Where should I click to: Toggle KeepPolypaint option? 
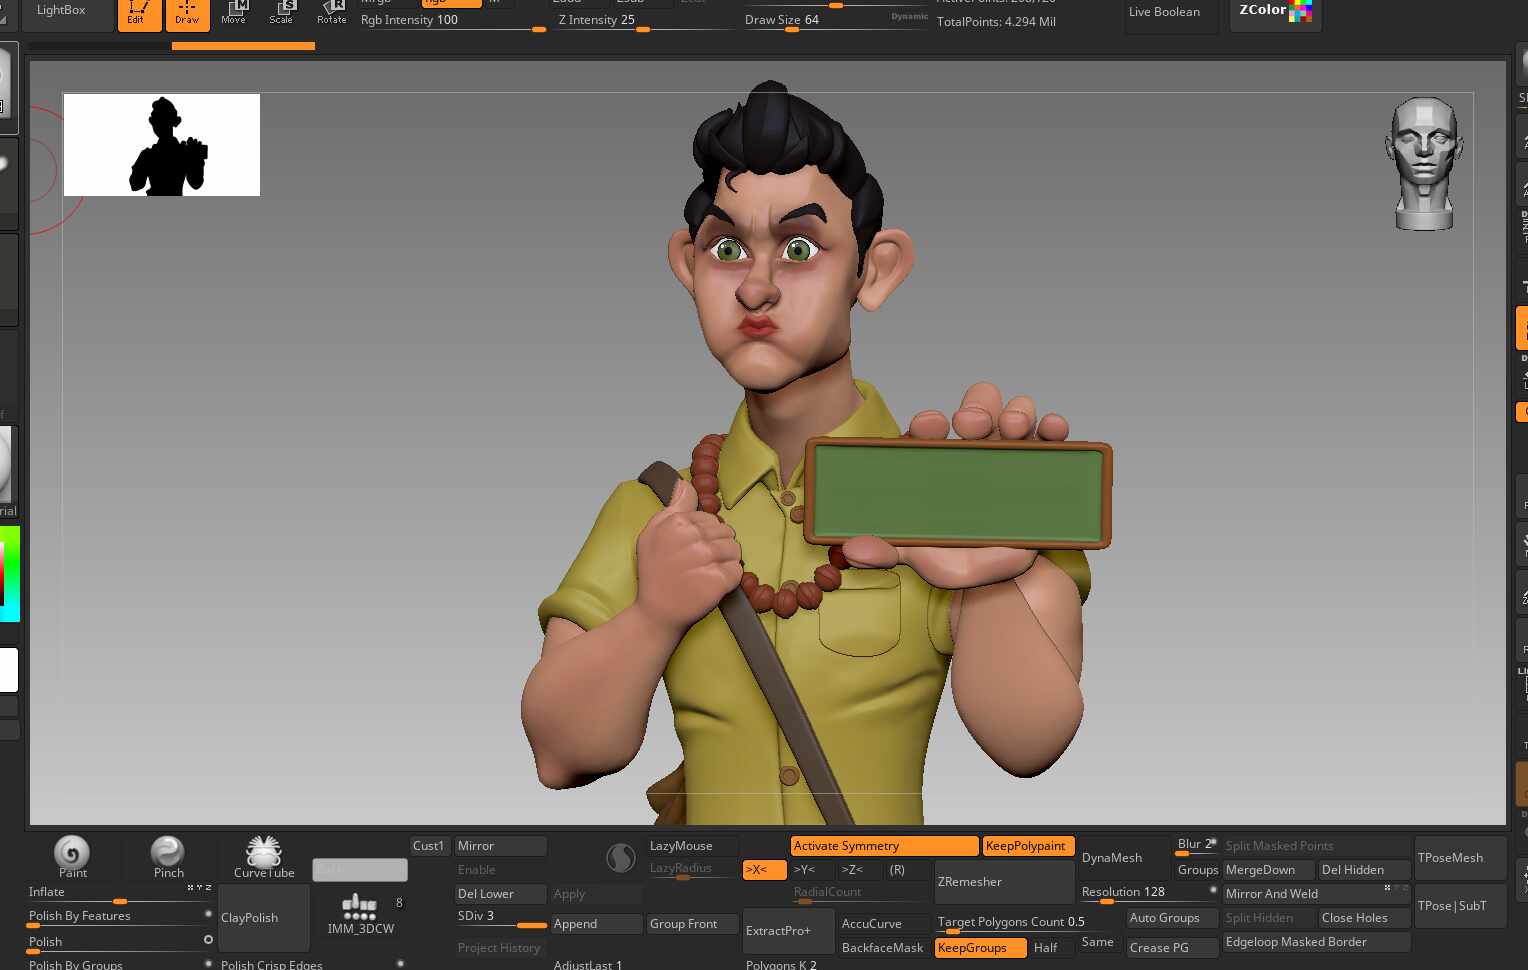[x=1028, y=846]
